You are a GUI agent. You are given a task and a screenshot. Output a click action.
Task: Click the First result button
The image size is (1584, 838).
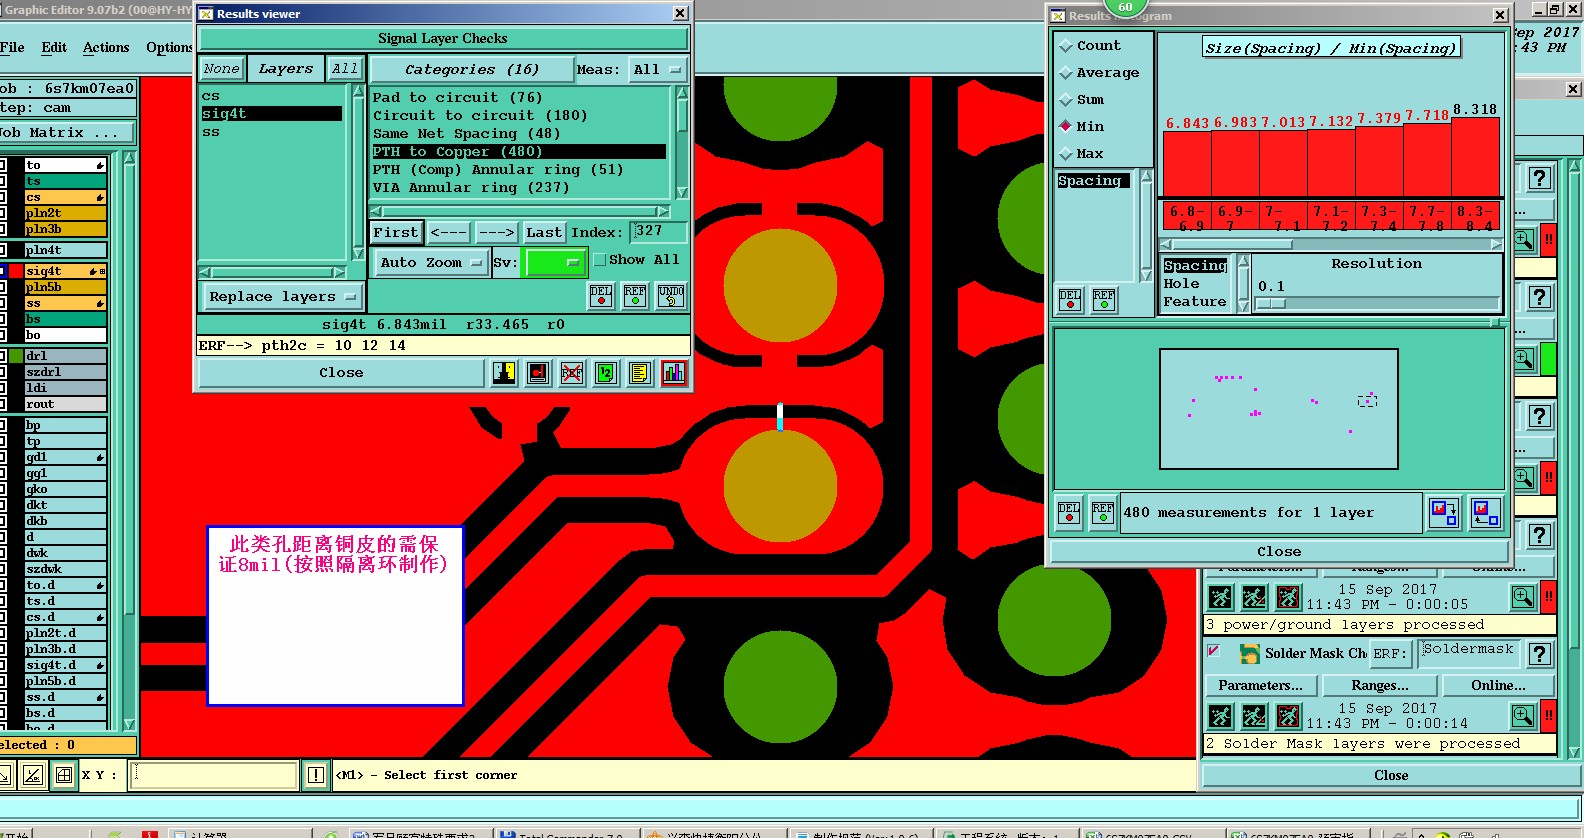point(396,233)
